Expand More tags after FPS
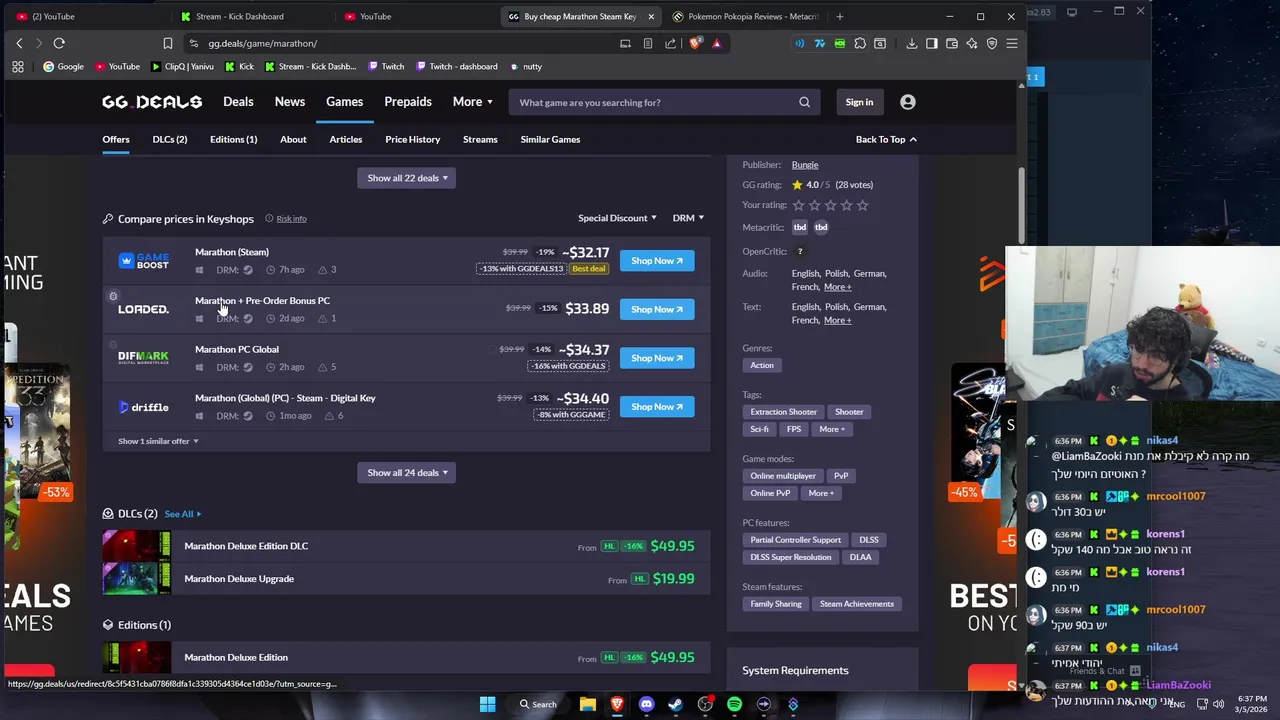This screenshot has width=1280, height=720. 831,429
